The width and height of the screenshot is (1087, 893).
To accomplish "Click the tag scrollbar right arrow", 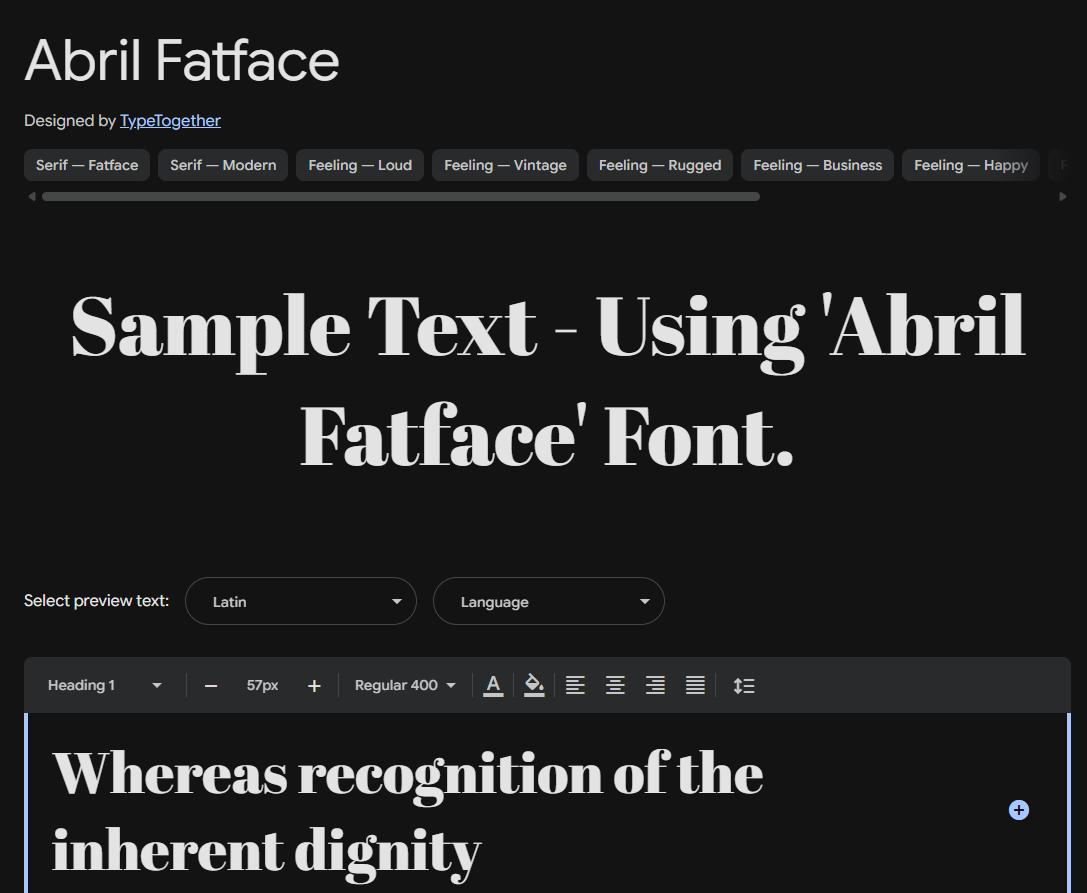I will click(x=1063, y=196).
